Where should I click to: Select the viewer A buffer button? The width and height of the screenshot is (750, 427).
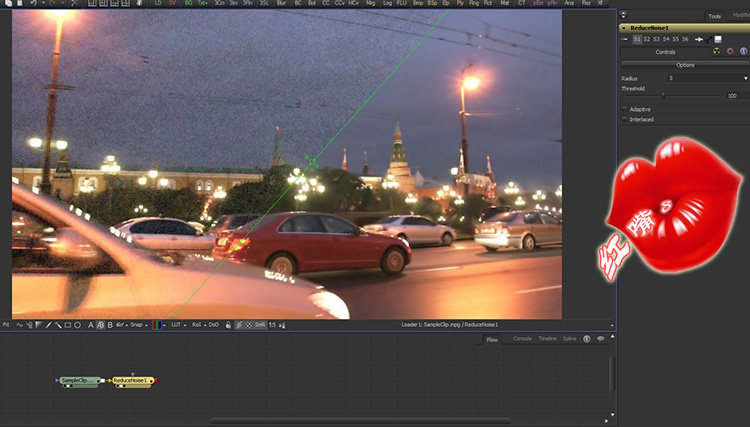tap(90, 325)
